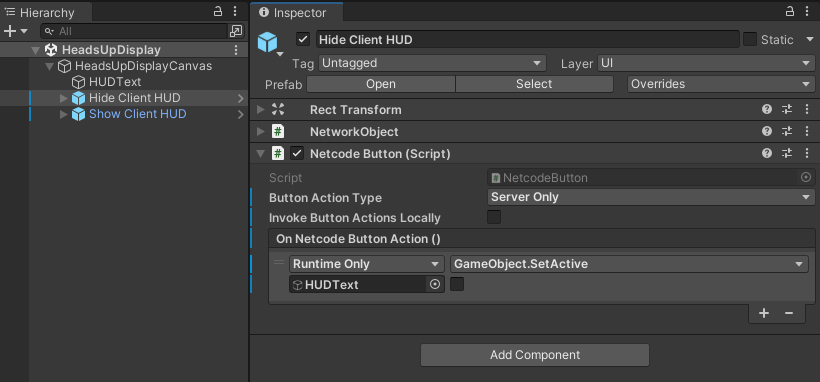The height and width of the screenshot is (382, 820).
Task: Toggle Invoke Button Actions Locally checkbox
Action: (494, 217)
